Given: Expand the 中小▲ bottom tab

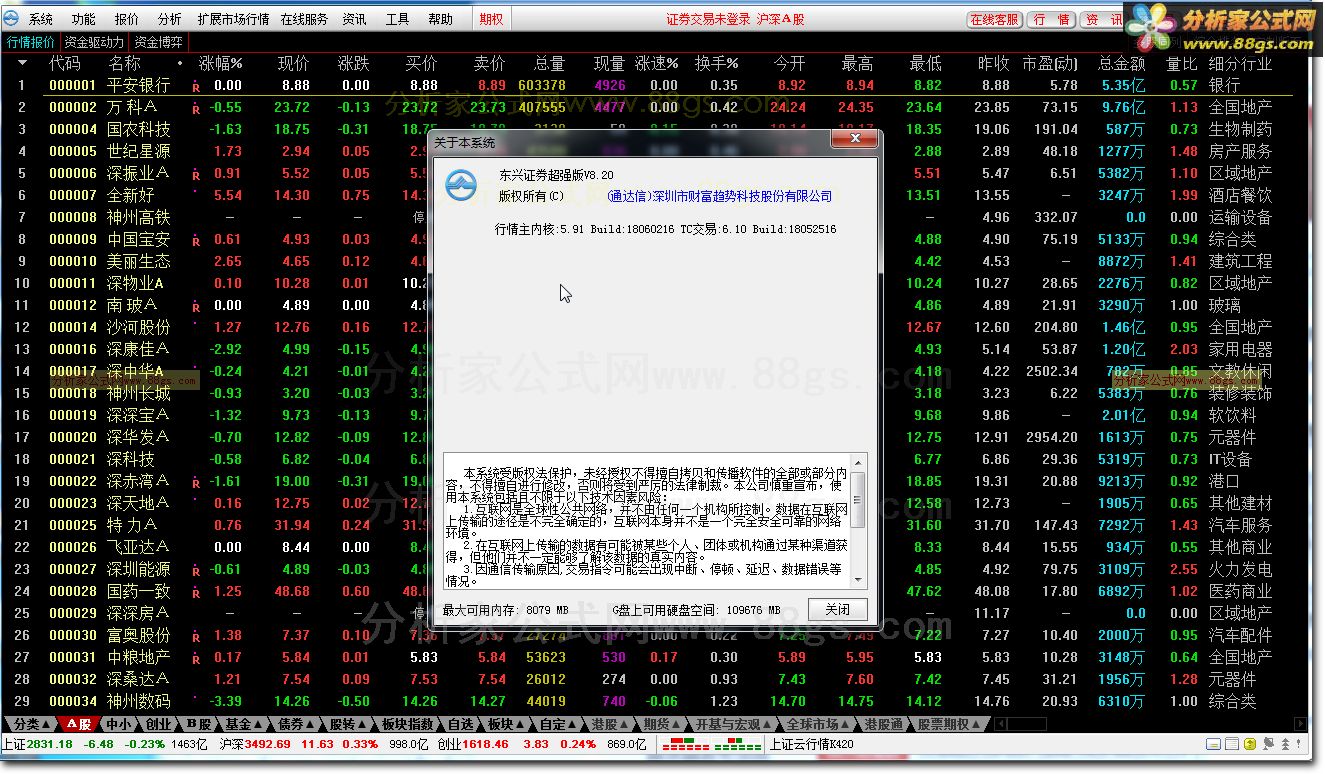Looking at the screenshot, I should click(117, 724).
